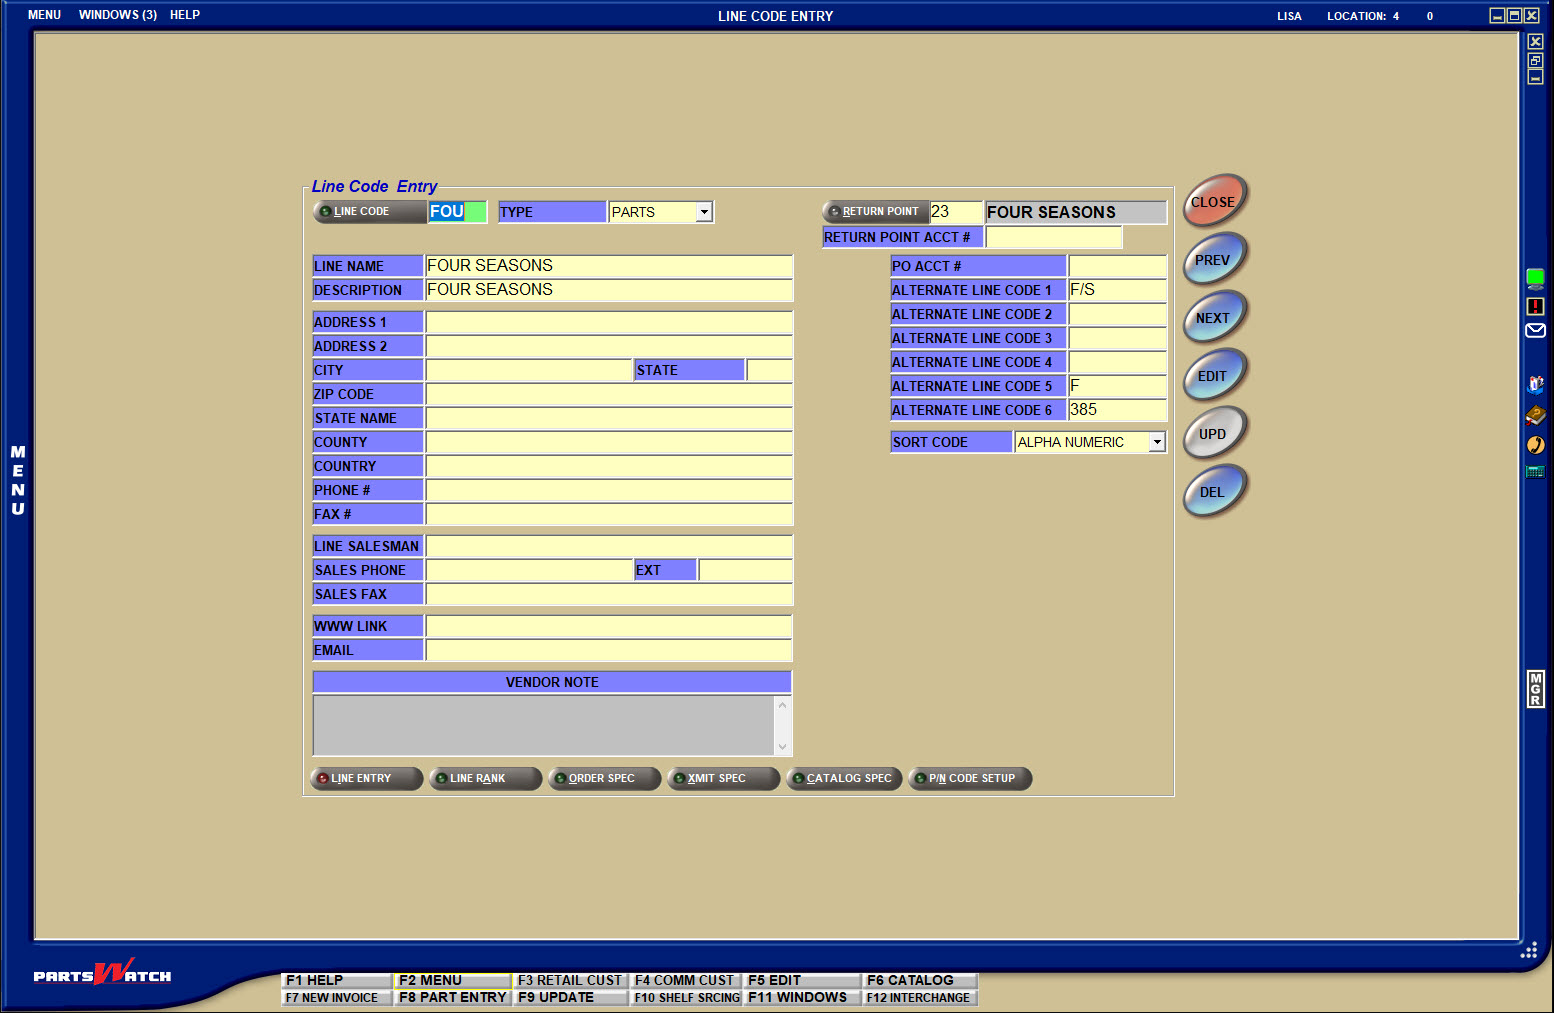
Task: Expand the TYPE dropdown showing PARTS
Action: tap(704, 212)
